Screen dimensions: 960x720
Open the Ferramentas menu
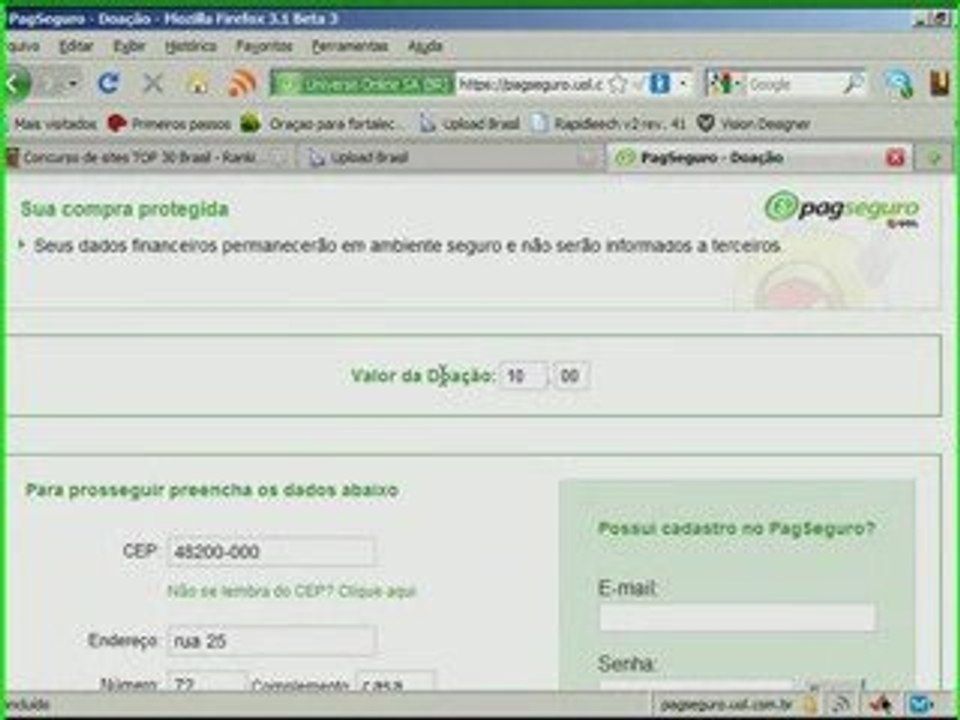(350, 47)
